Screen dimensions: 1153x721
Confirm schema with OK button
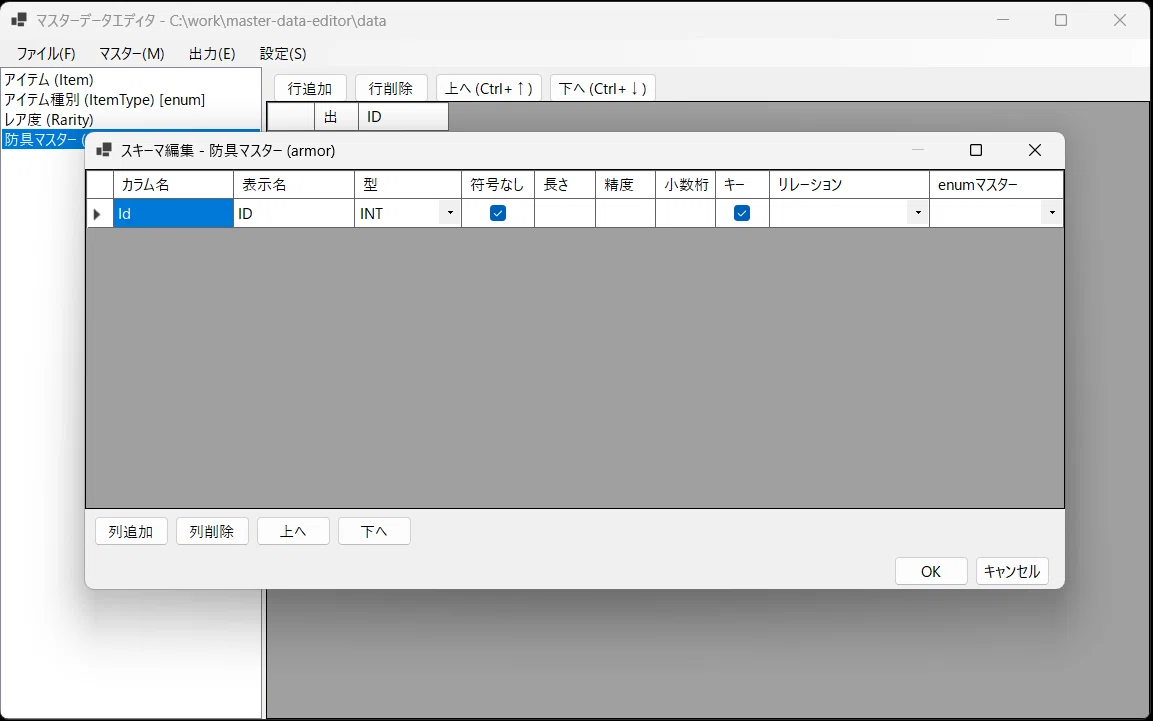click(x=931, y=571)
